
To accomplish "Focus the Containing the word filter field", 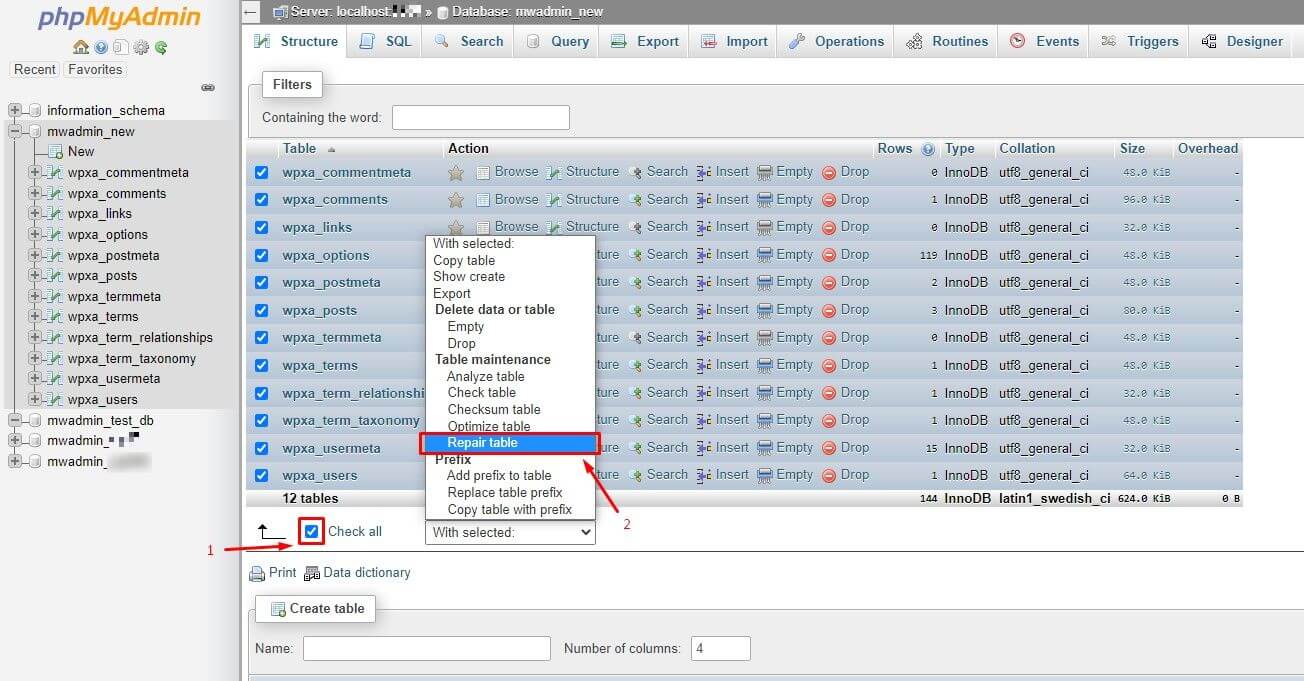I will (x=481, y=117).
